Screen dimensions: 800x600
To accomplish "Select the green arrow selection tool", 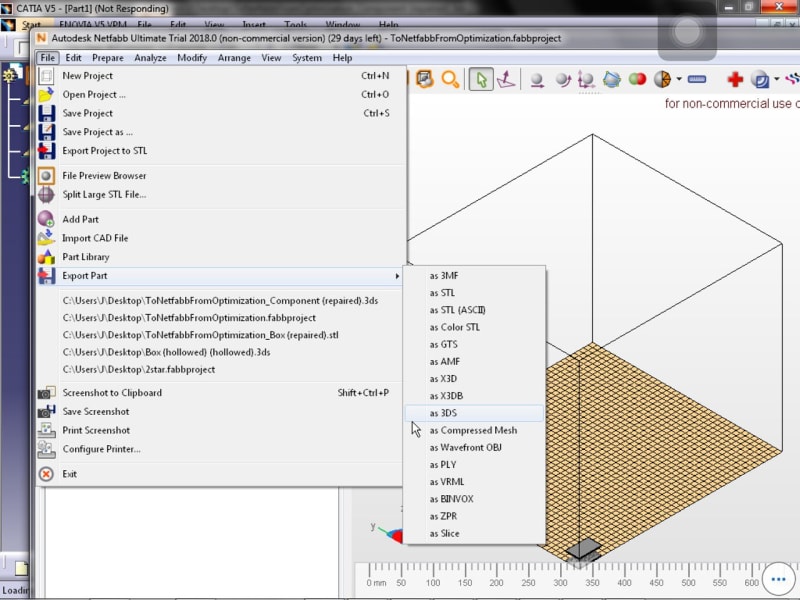I will tap(481, 80).
